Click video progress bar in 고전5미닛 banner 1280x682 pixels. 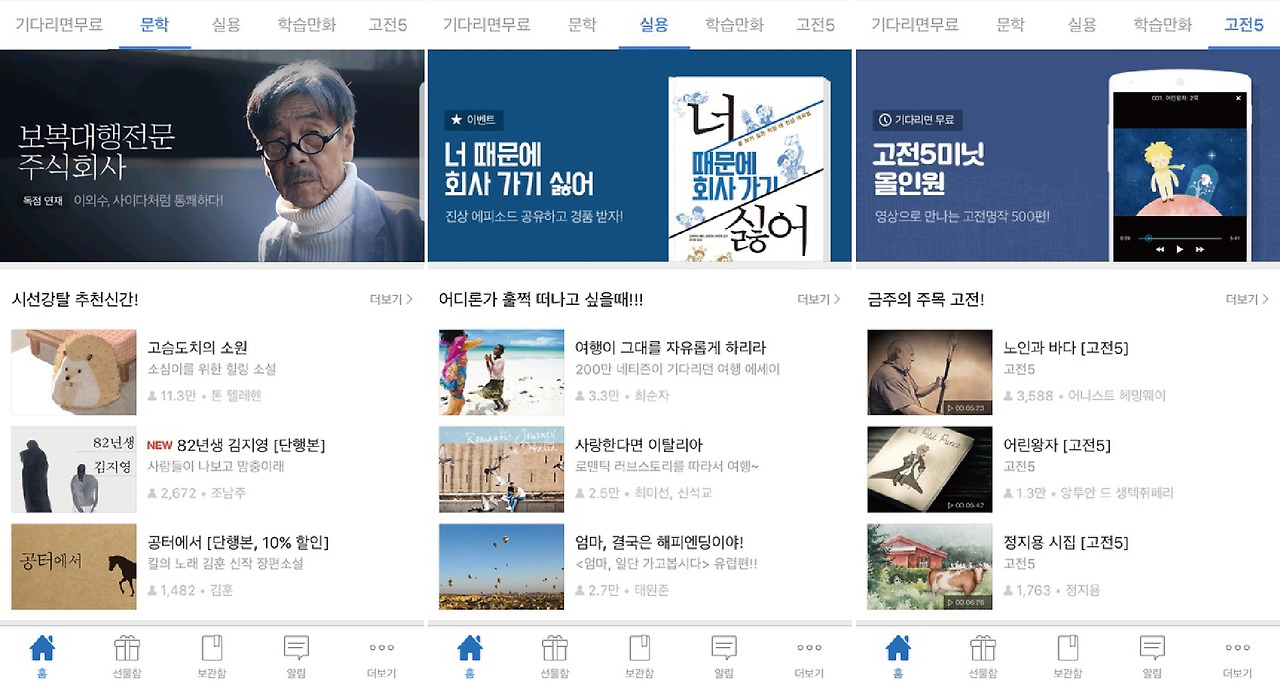[1180, 237]
